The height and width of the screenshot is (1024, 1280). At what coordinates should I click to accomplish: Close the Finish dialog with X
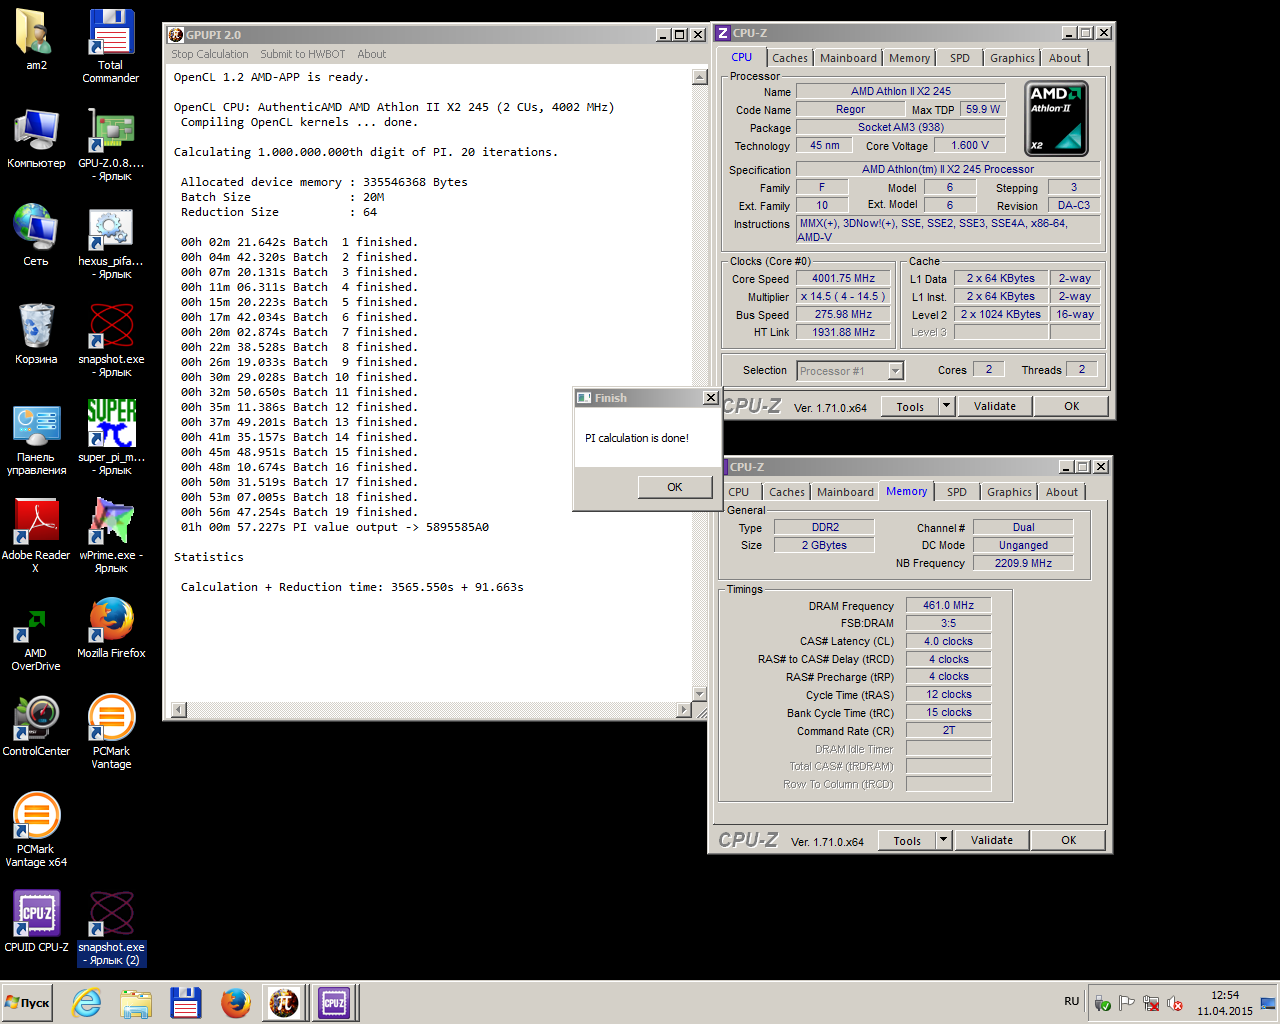coord(710,397)
